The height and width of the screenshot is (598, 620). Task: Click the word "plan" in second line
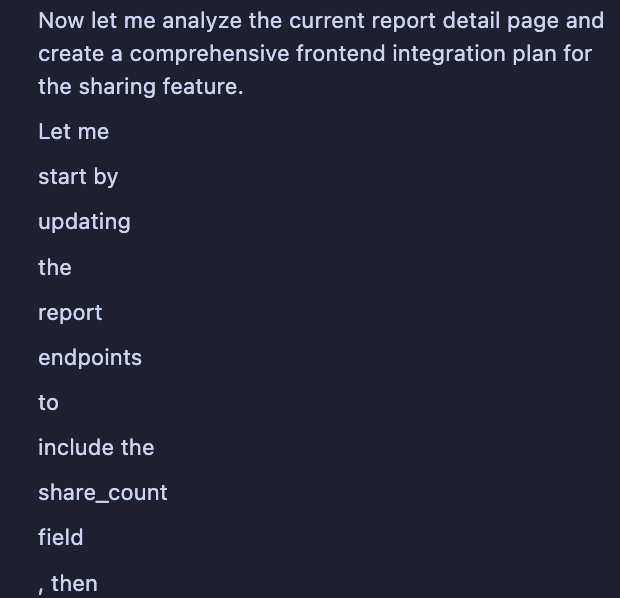(535, 54)
